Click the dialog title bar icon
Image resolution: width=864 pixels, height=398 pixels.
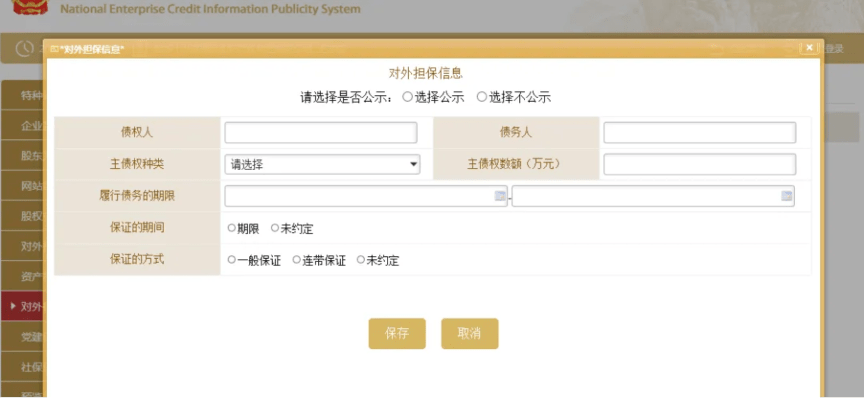pos(54,50)
